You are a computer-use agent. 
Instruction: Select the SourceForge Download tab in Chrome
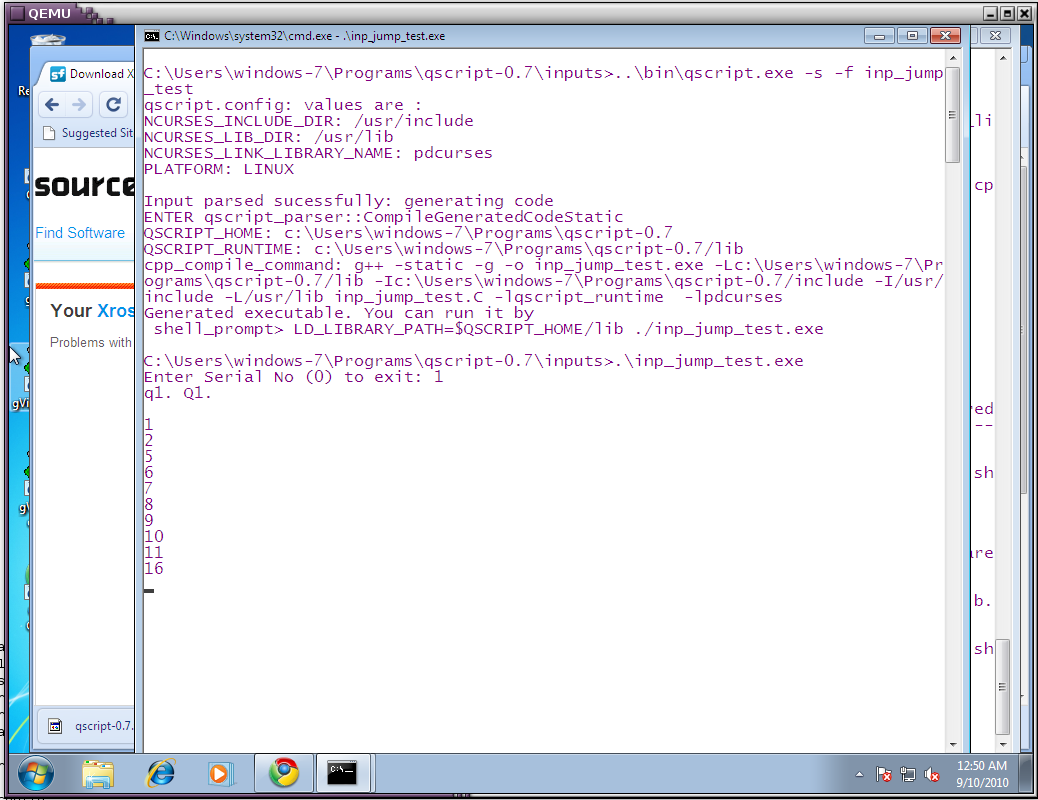point(90,74)
